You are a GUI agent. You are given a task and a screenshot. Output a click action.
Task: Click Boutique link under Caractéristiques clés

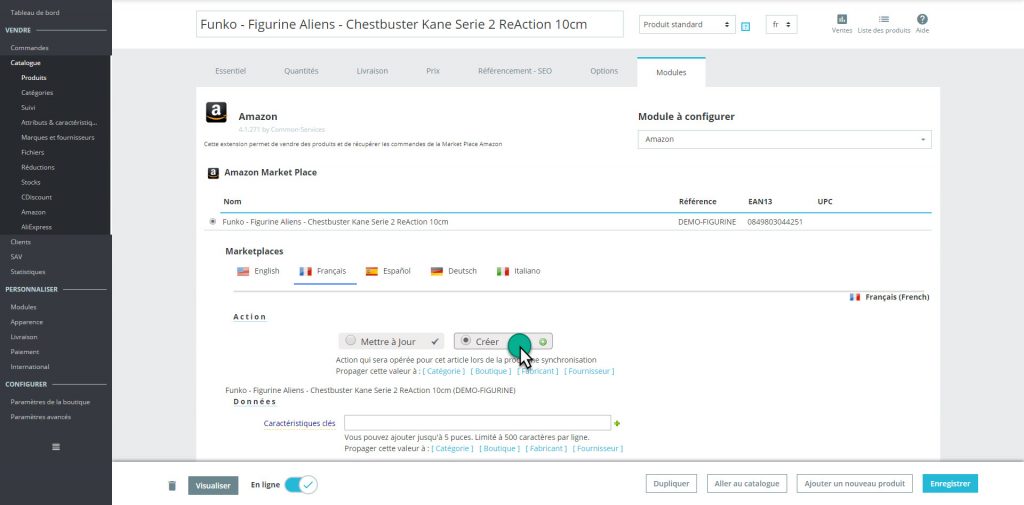click(x=500, y=448)
